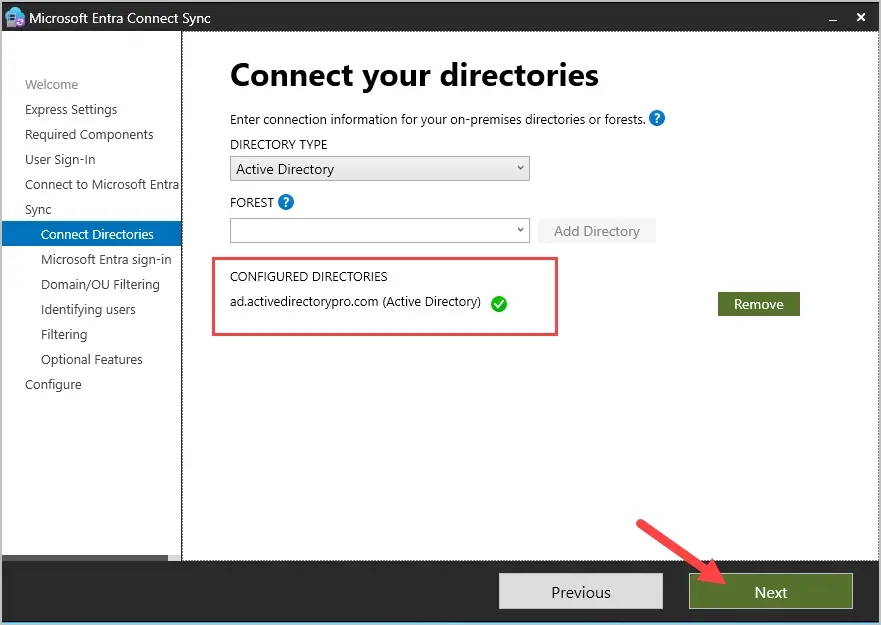Click the Add Directory button
The height and width of the screenshot is (625, 881).
point(596,230)
